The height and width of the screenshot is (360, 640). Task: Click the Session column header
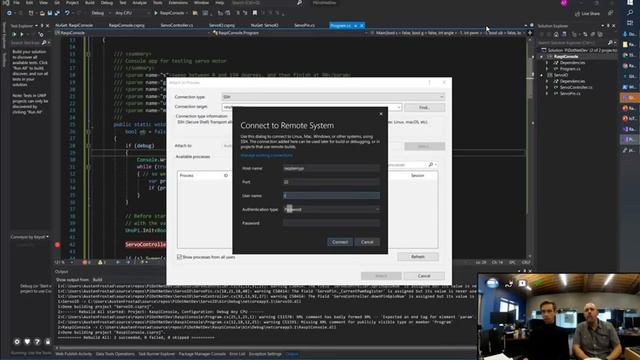click(x=417, y=175)
